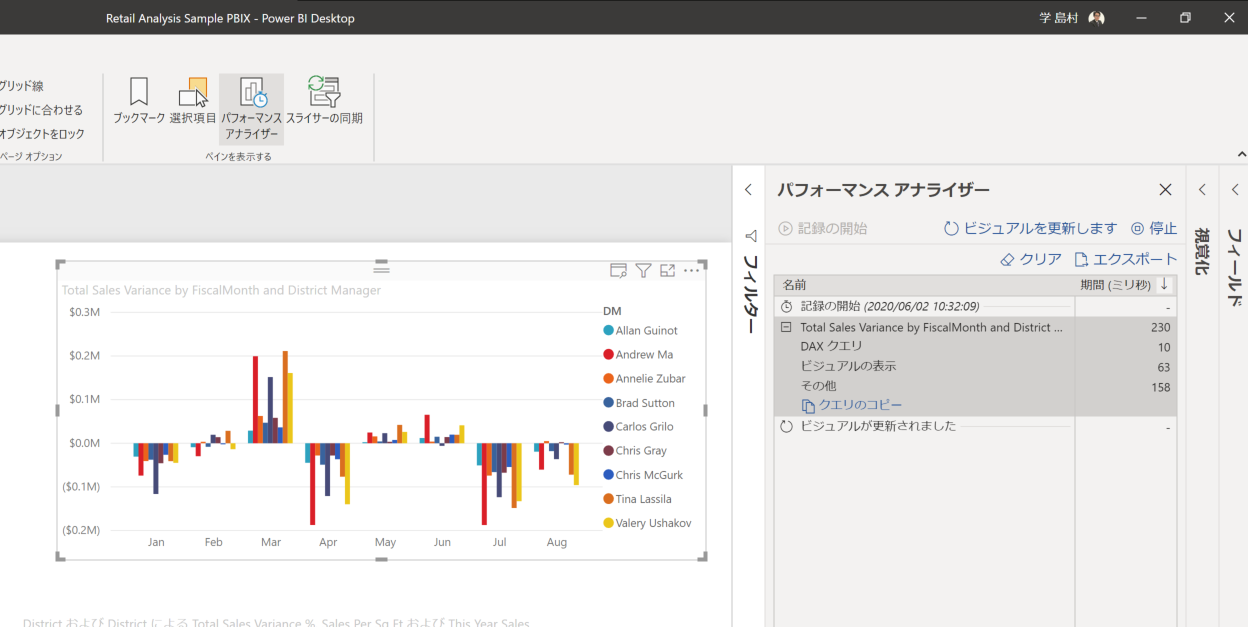Open the Selection pane (選択項目)

click(x=193, y=101)
